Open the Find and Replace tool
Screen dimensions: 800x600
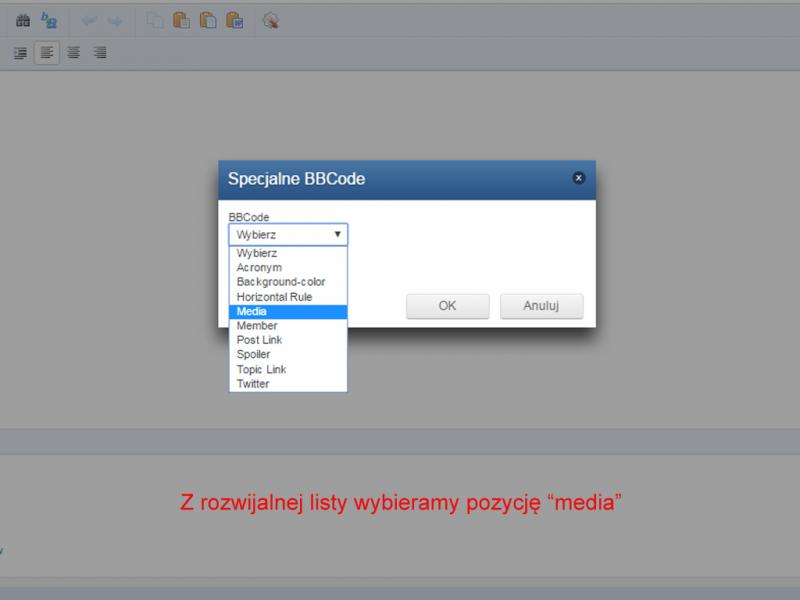click(x=48, y=20)
